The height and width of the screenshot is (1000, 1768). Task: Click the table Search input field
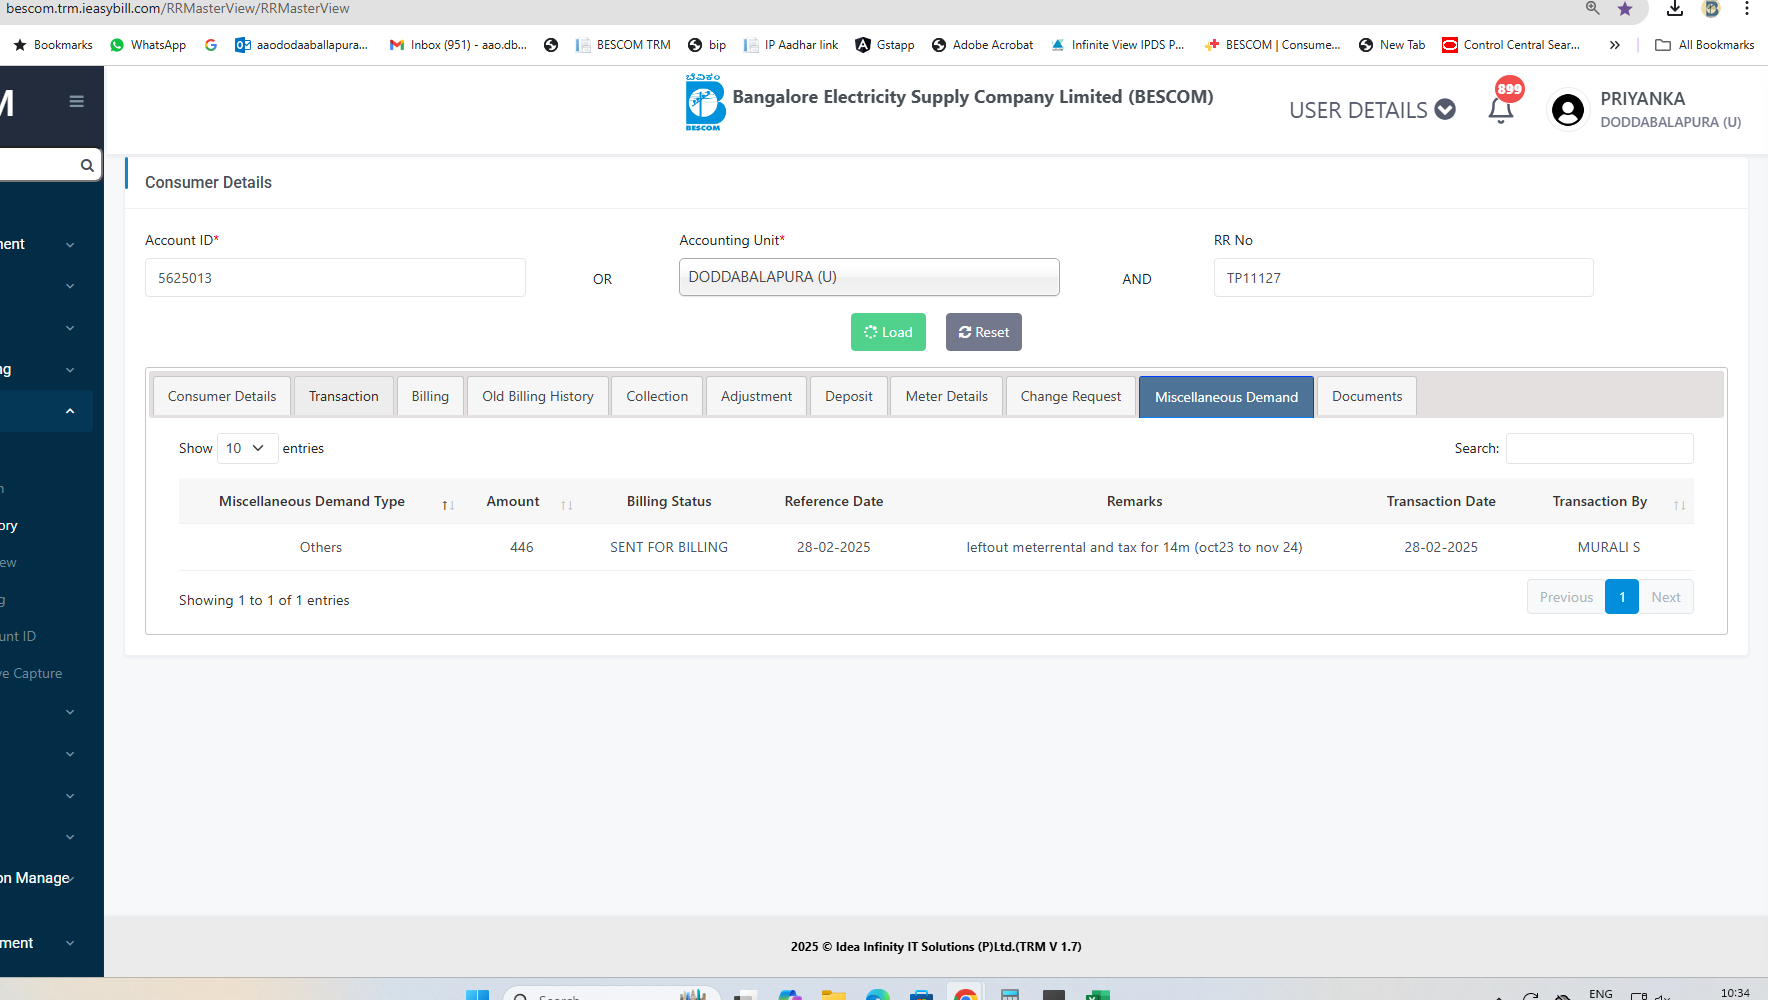click(x=1600, y=448)
